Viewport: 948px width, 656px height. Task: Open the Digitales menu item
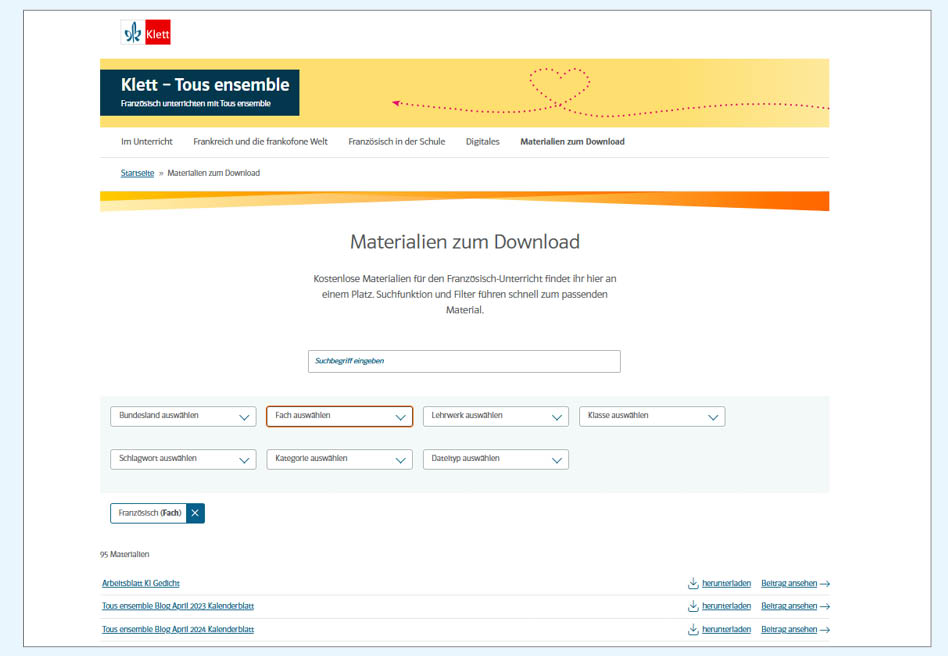[x=482, y=141]
